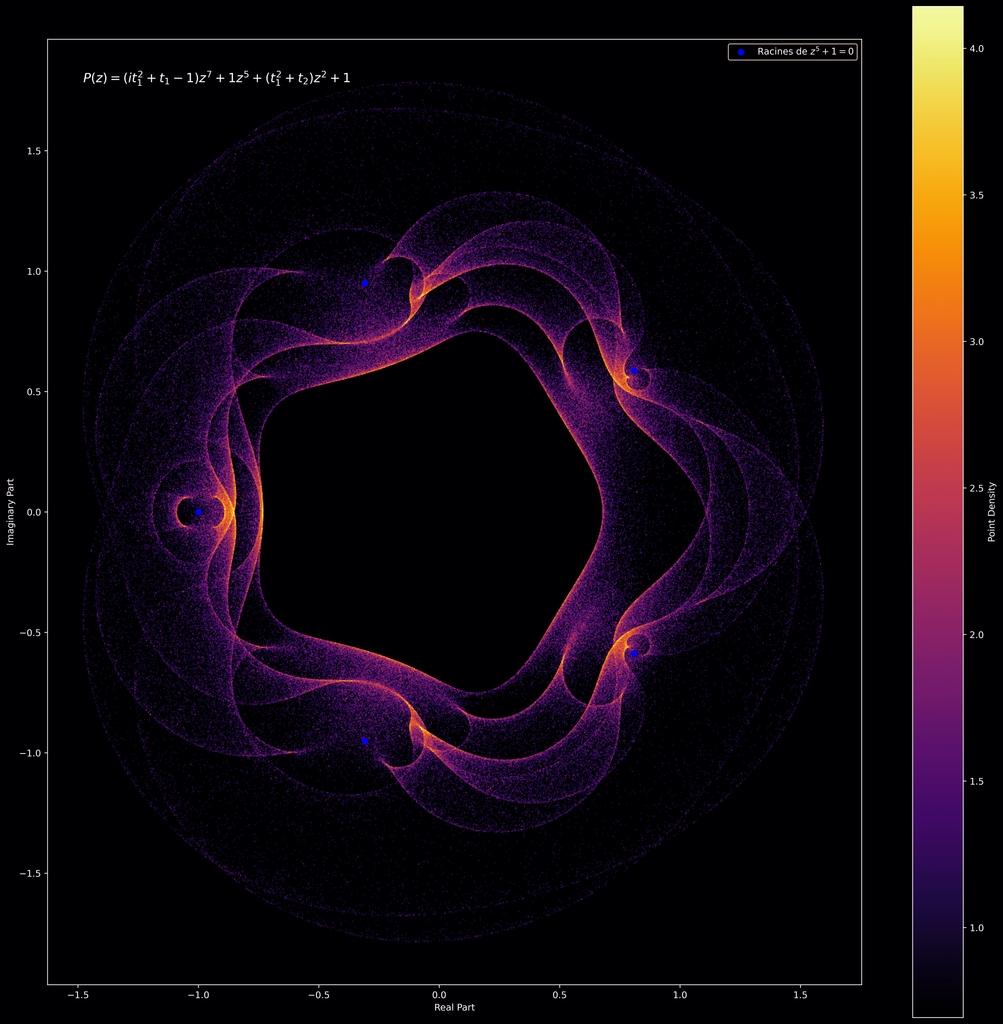
Task: Click x-axis tick label 1.0
Action: (x=680, y=995)
